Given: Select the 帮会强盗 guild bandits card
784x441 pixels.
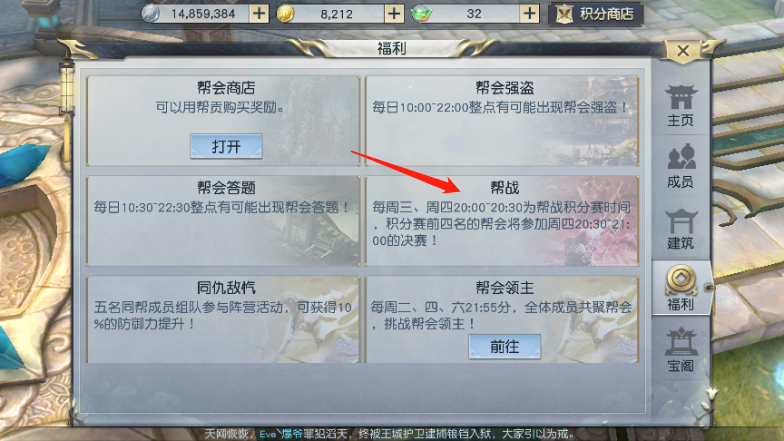Looking at the screenshot, I should 502,120.
